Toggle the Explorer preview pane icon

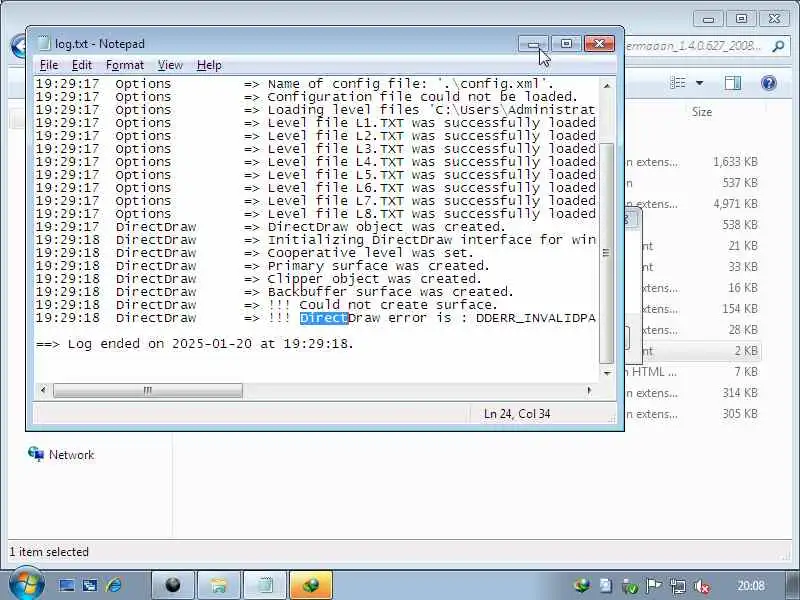[733, 83]
